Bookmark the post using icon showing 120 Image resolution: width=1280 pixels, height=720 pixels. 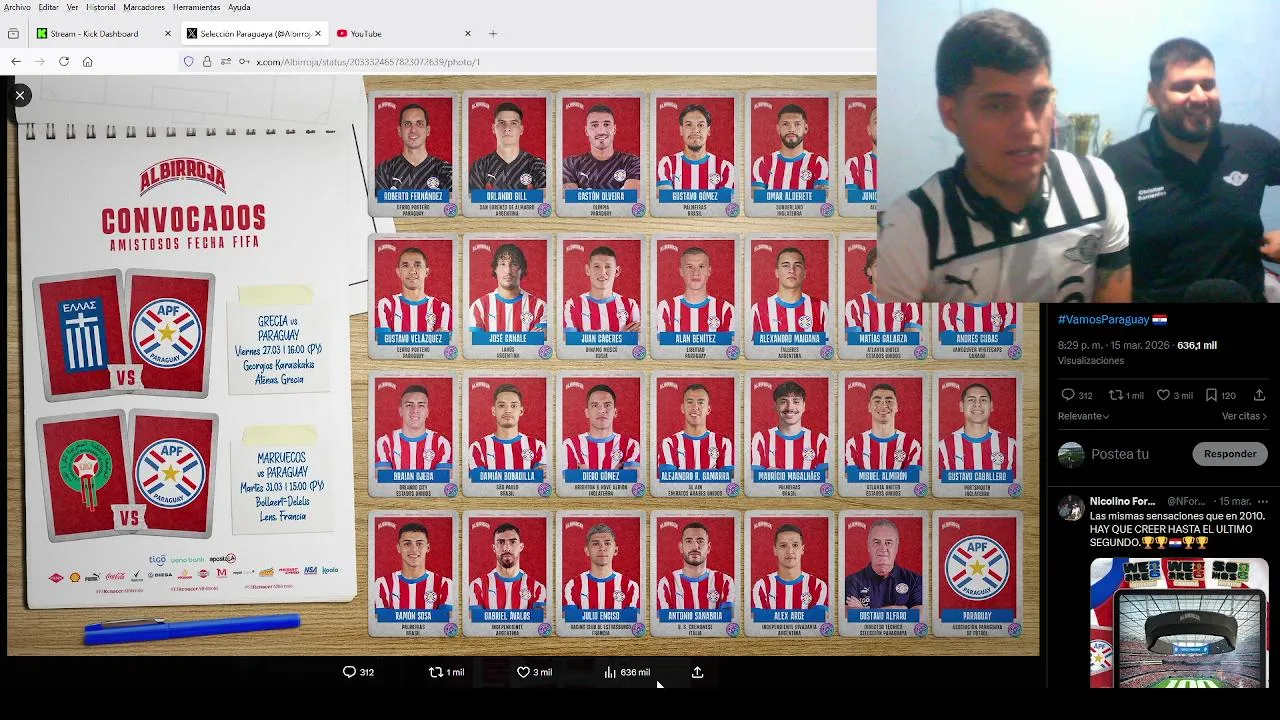[1211, 395]
